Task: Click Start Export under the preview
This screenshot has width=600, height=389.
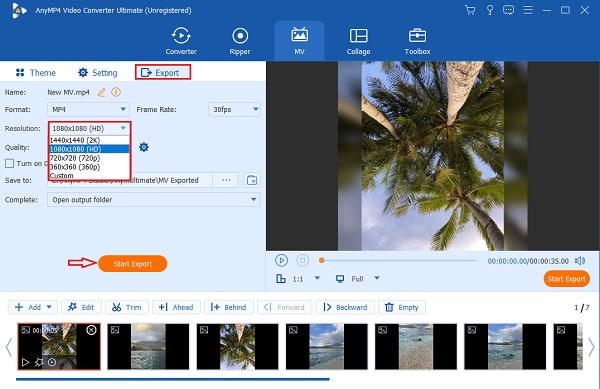Action: (x=566, y=279)
